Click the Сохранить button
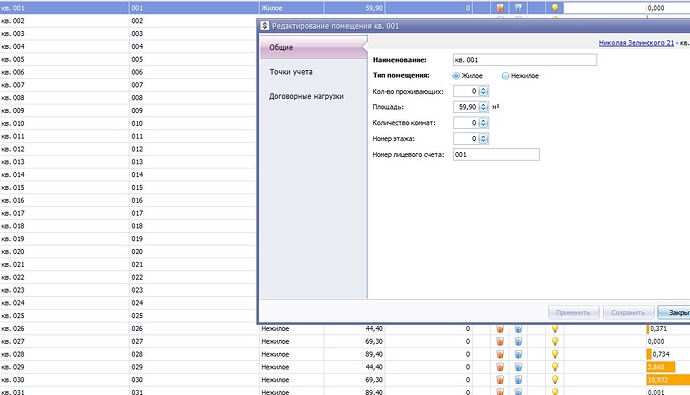 [x=628, y=313]
